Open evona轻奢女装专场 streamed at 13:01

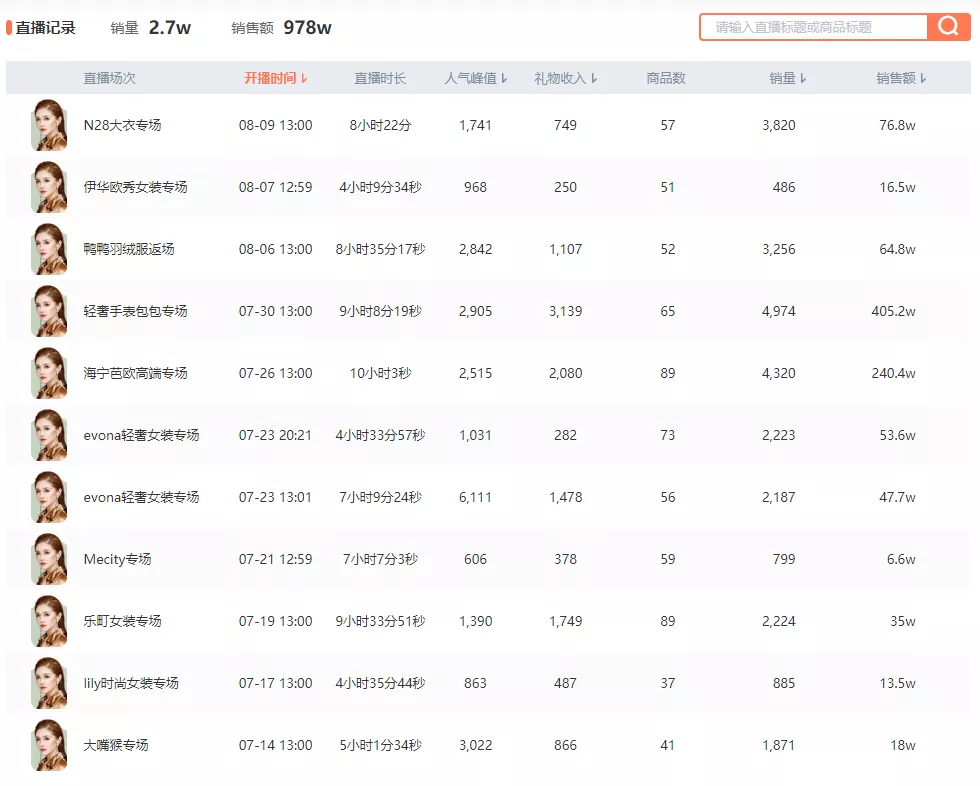[141, 497]
